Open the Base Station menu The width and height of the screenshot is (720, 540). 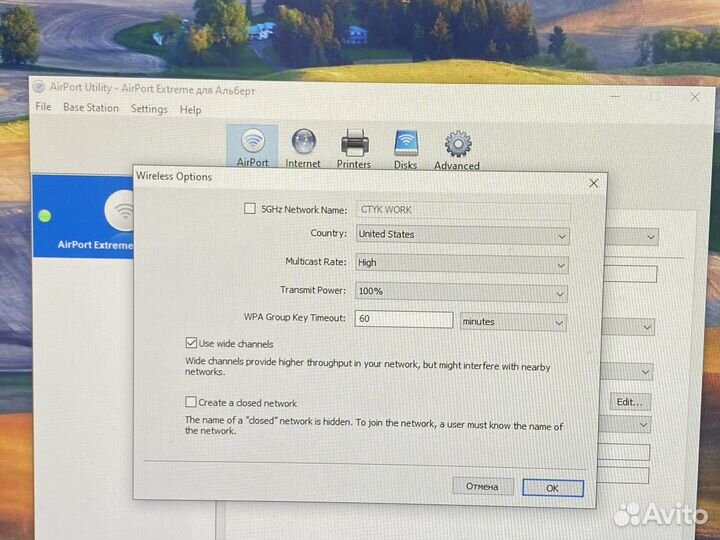91,107
